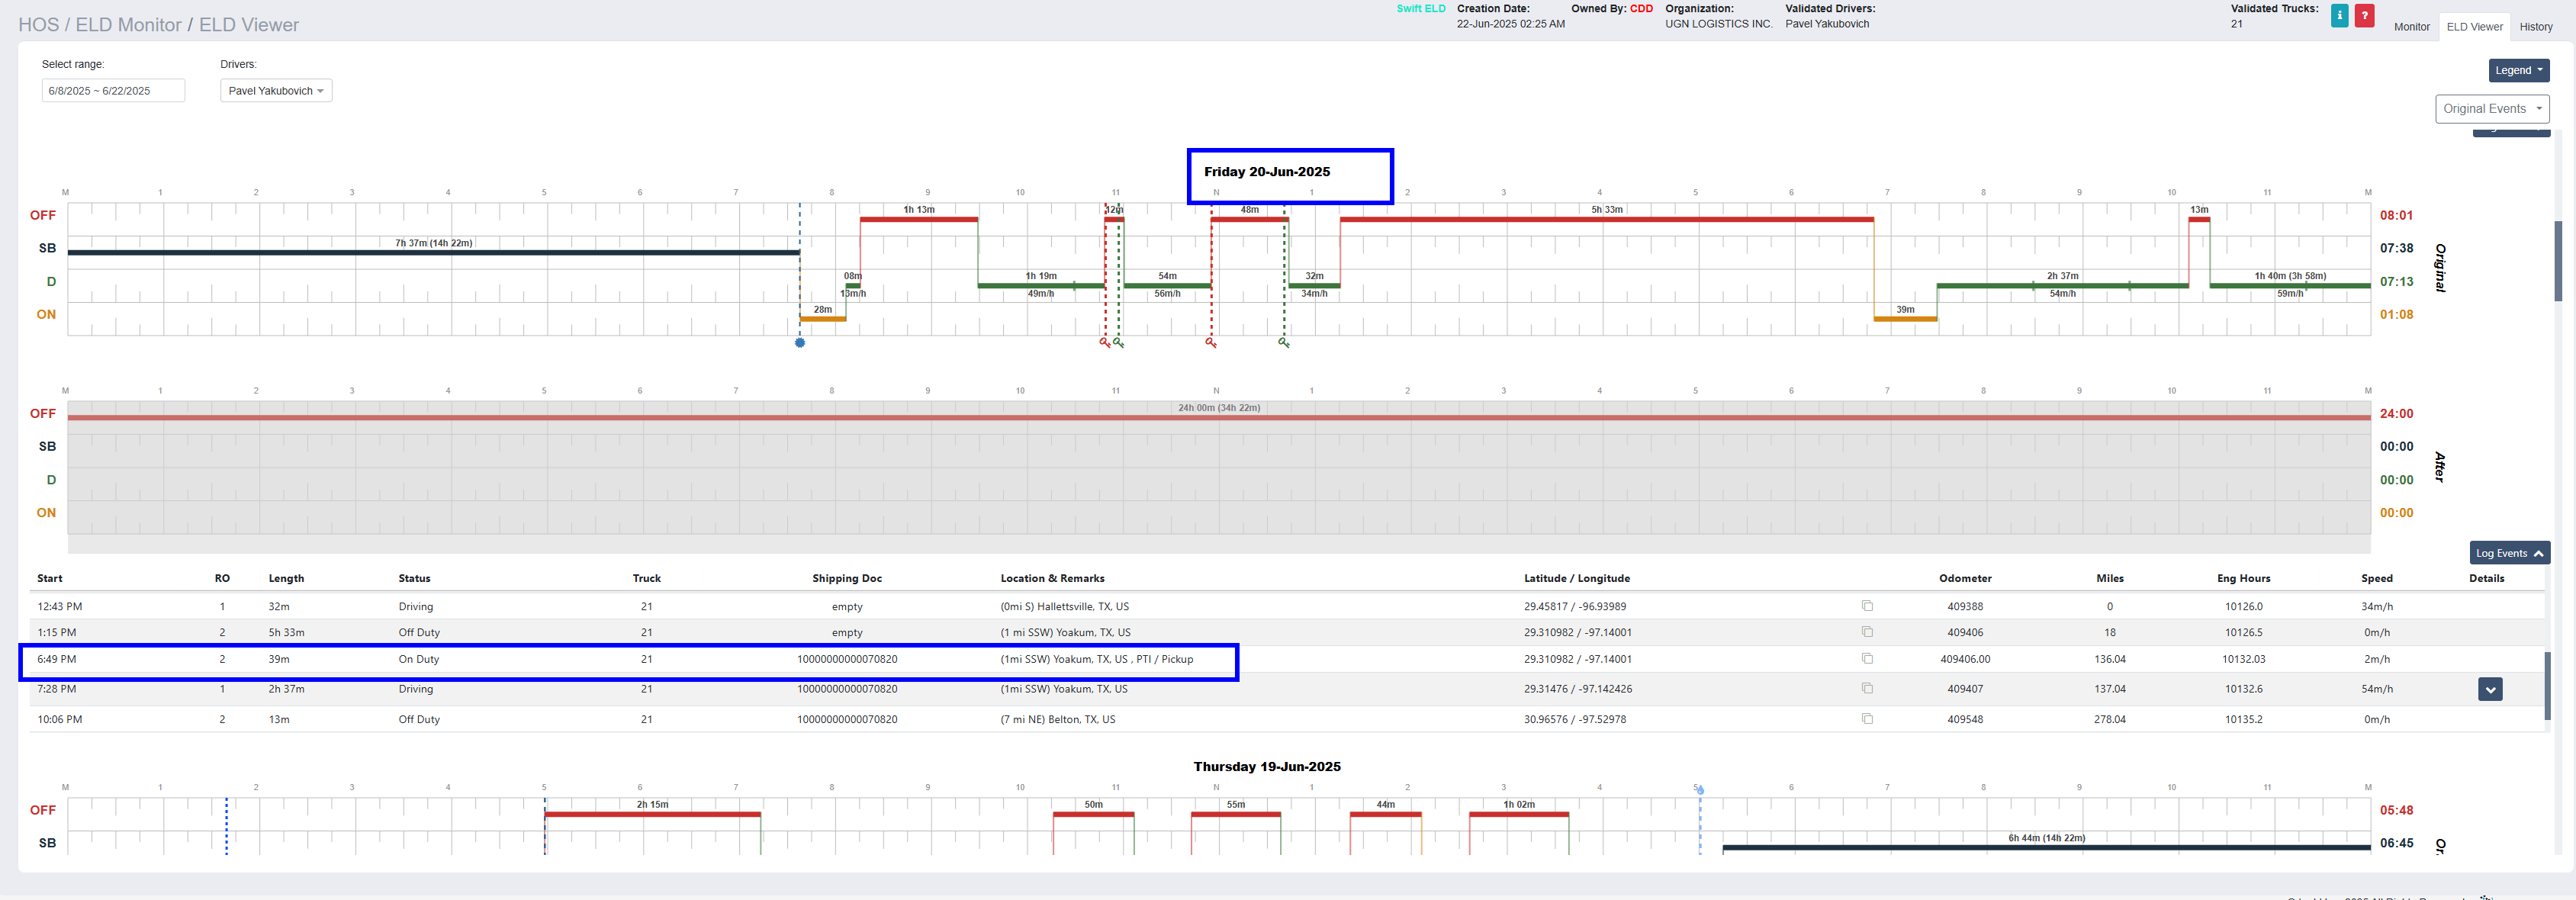Click the log events table scrollbar
The height and width of the screenshot is (900, 2576).
click(x=2547, y=685)
